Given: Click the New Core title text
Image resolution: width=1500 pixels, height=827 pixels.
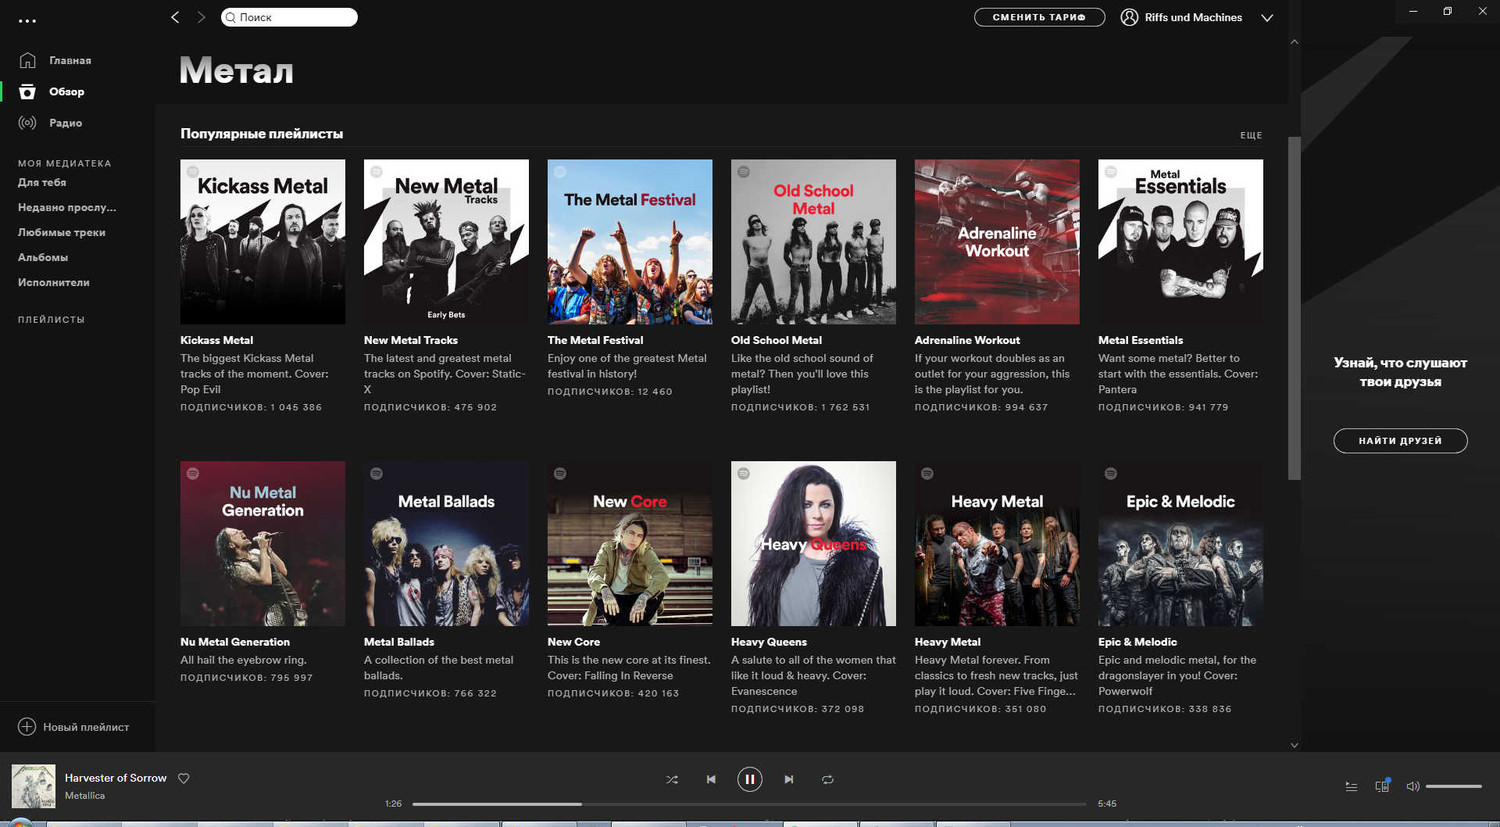Looking at the screenshot, I should [574, 642].
